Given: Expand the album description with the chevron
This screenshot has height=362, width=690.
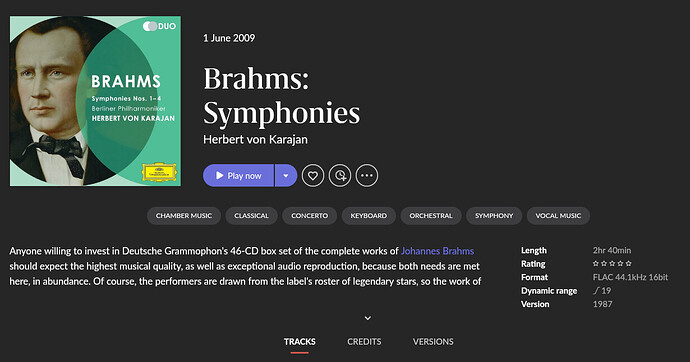Looking at the screenshot, I should tap(368, 318).
